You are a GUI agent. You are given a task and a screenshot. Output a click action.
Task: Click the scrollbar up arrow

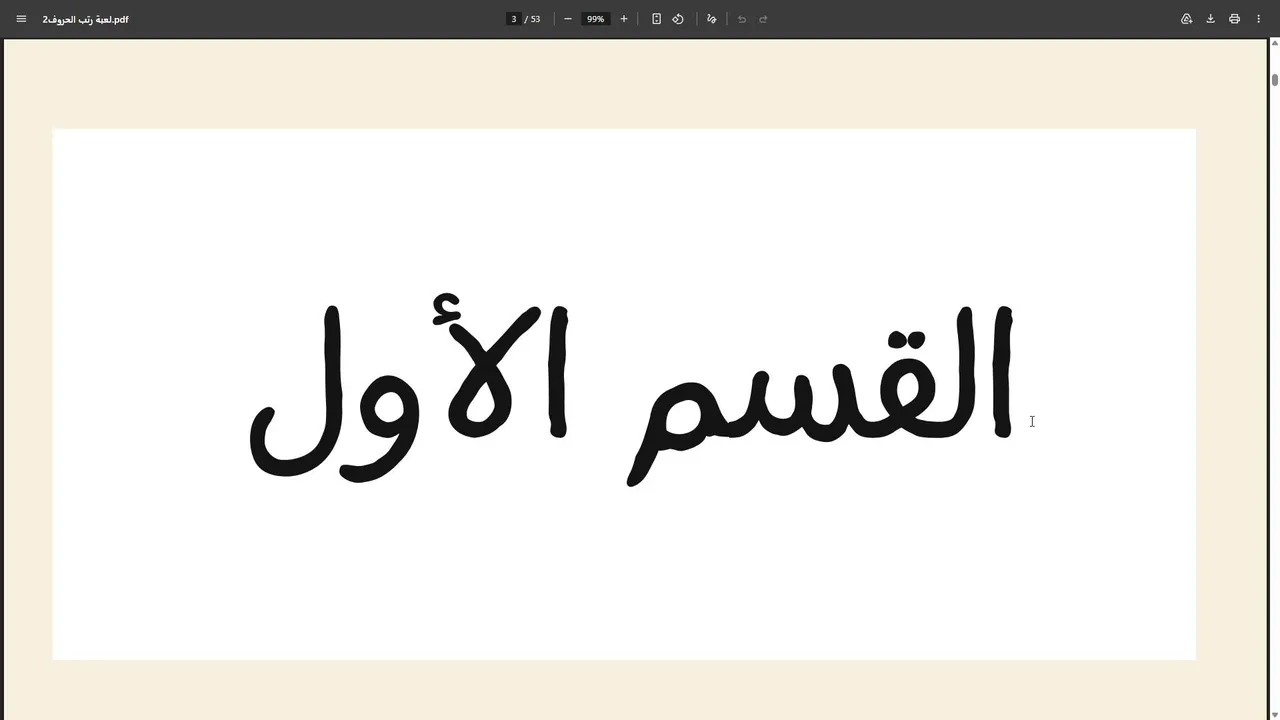pyautogui.click(x=1275, y=43)
